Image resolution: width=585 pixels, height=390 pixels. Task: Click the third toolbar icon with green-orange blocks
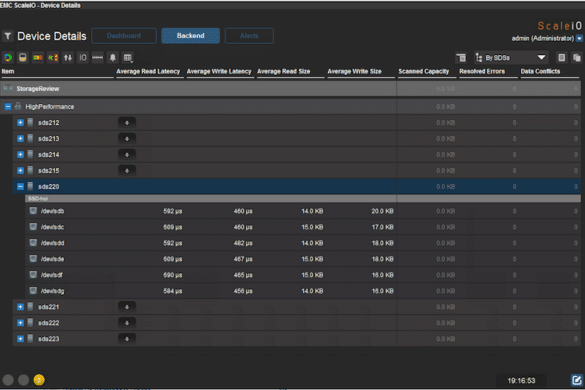tap(38, 57)
